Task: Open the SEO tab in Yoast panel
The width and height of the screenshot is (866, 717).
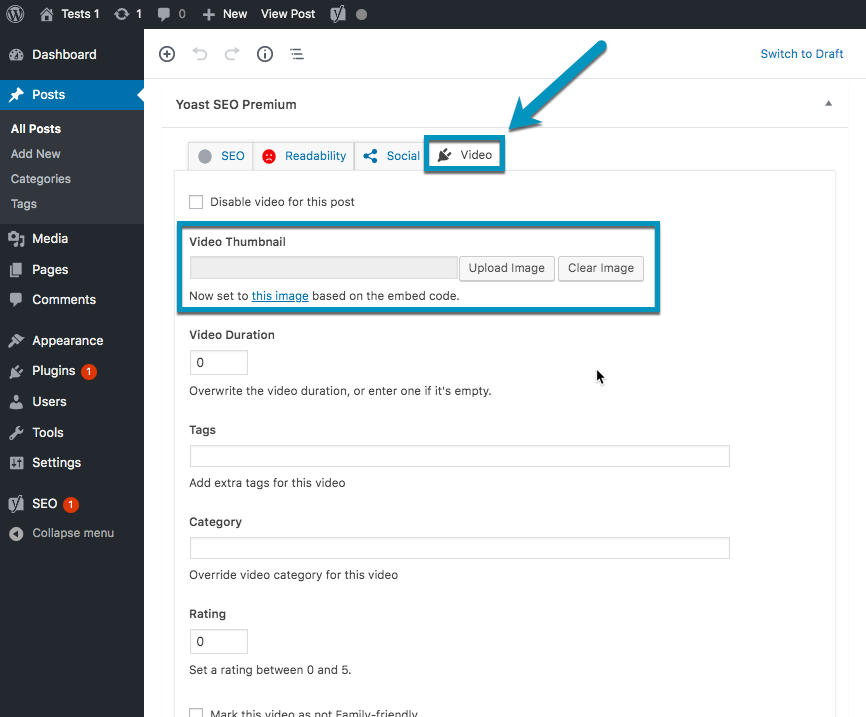Action: pos(221,156)
